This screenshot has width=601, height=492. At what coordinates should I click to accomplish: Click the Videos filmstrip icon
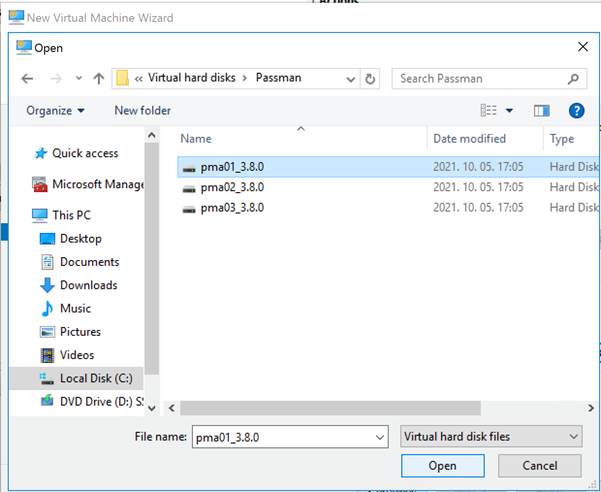[x=47, y=356]
